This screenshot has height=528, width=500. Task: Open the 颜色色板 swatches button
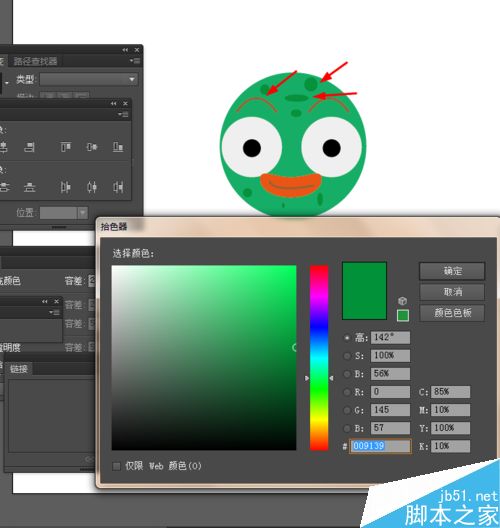pyautogui.click(x=452, y=313)
